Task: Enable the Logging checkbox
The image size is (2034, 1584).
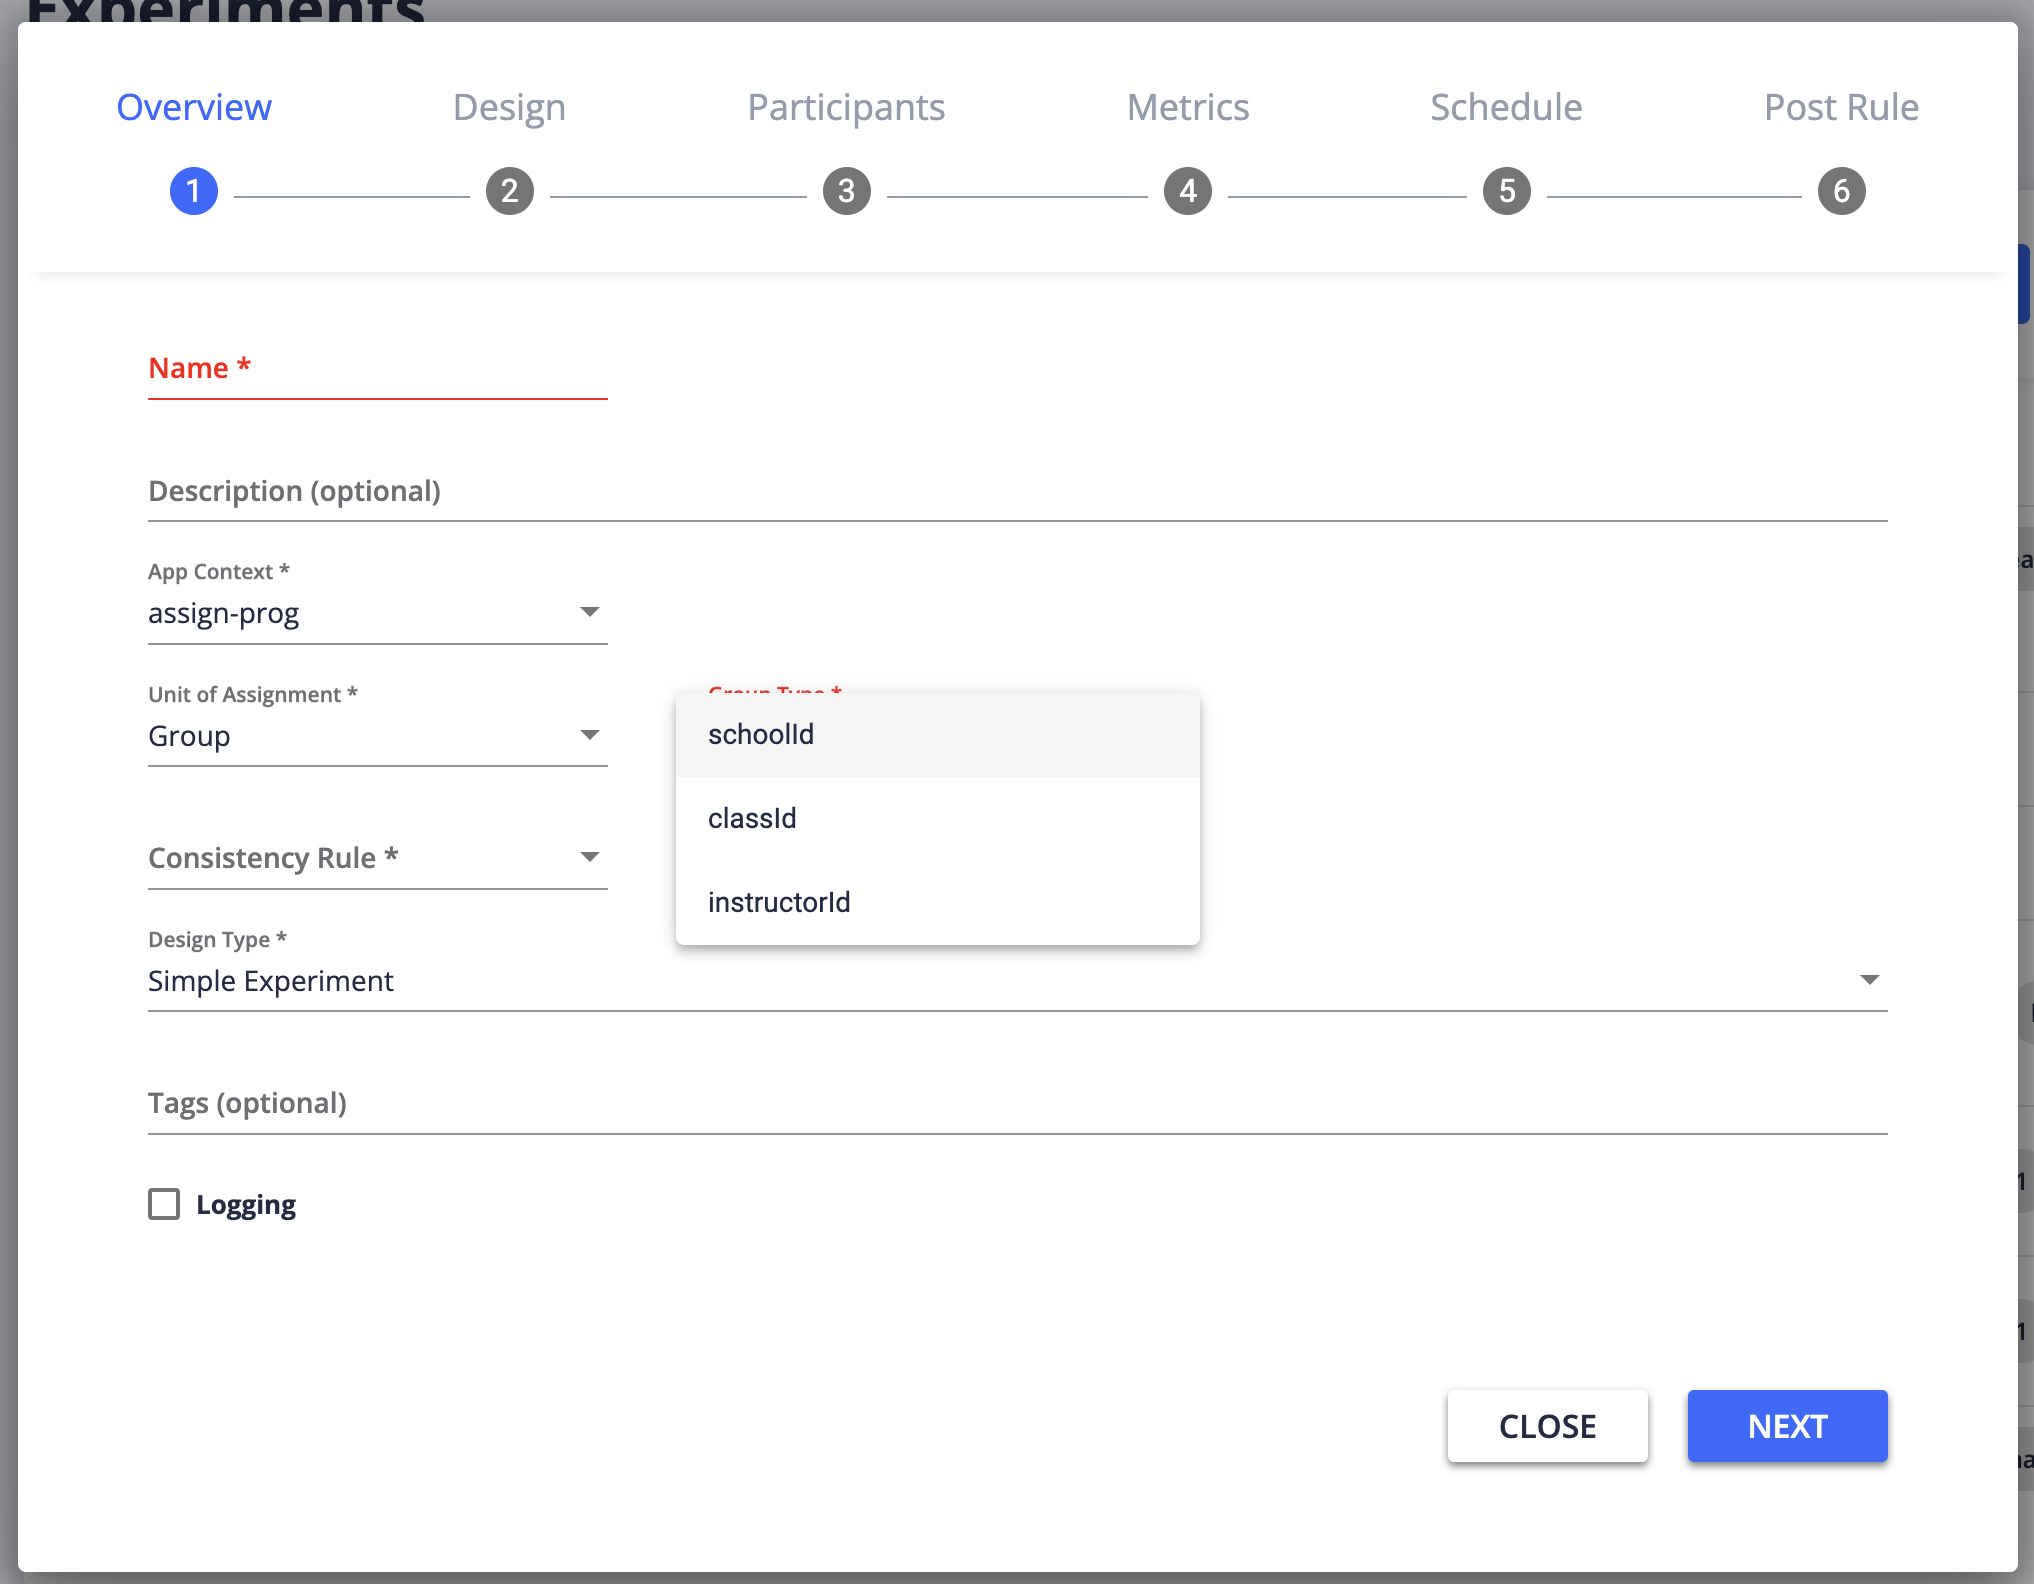Action: 165,1204
